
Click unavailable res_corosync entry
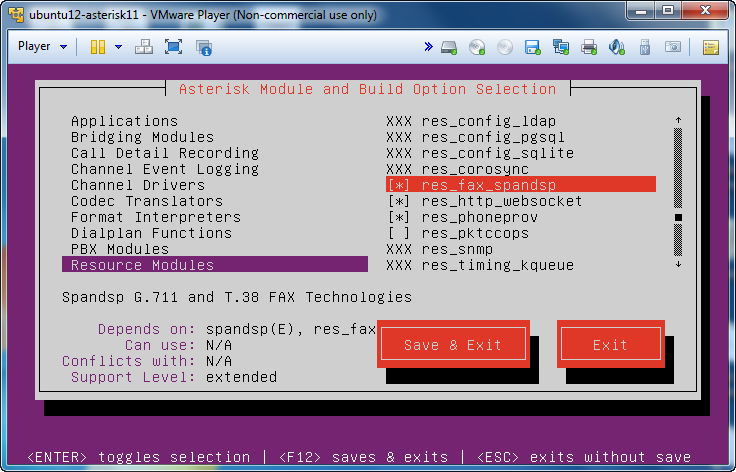coord(457,169)
